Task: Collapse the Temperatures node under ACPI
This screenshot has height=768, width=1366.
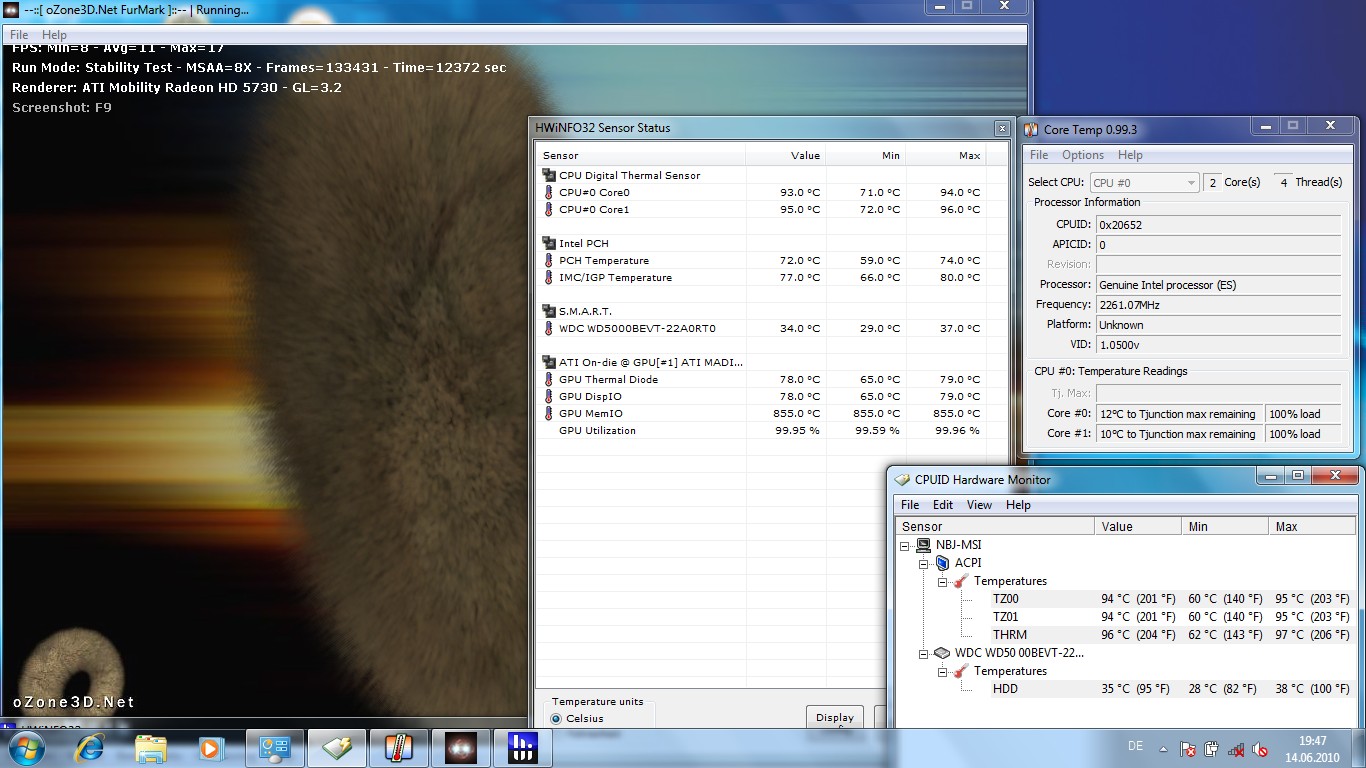Action: 942,582
